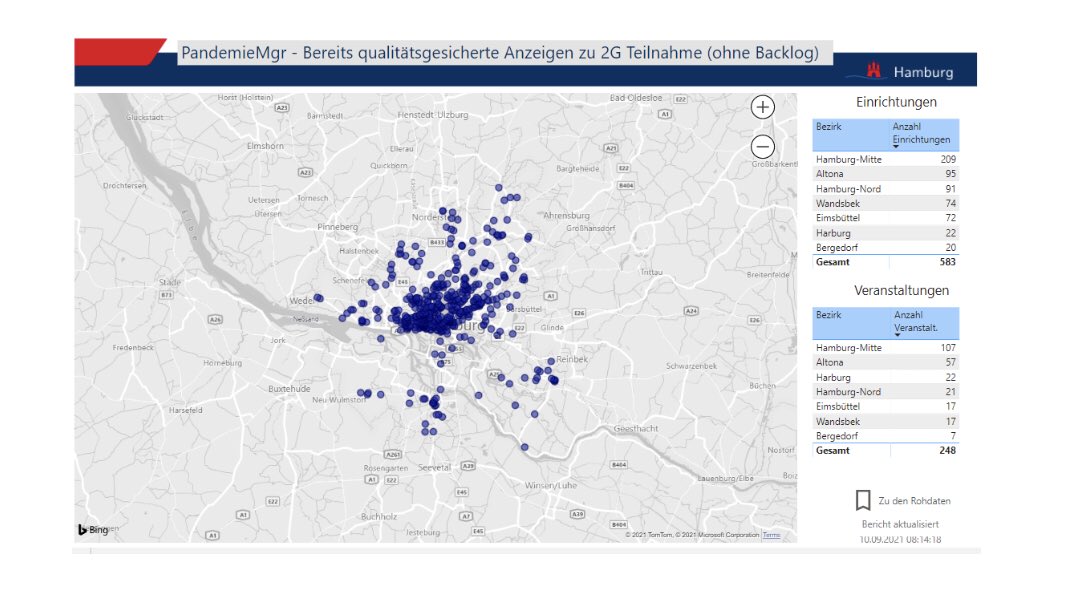Click the Buxtehude label on the map
The image size is (1078, 600).
tap(289, 389)
